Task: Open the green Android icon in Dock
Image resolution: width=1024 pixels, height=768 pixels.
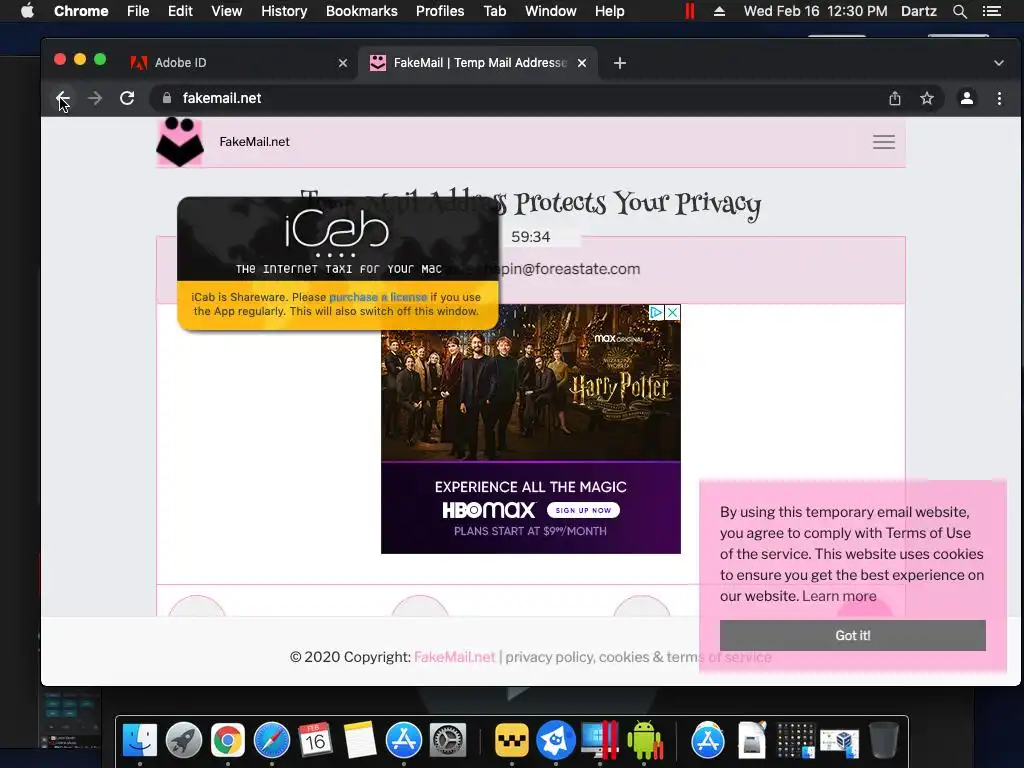Action: click(x=645, y=741)
